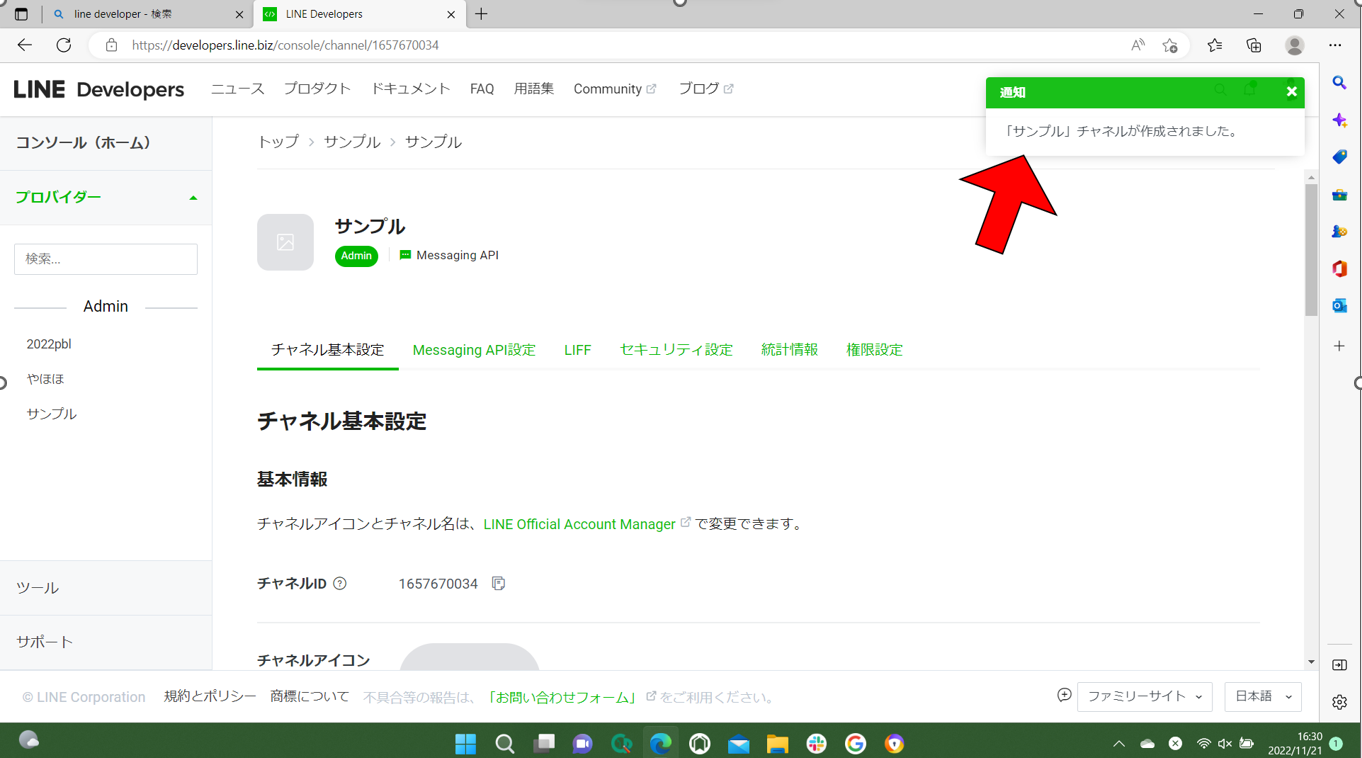
Task: Switch to the 統計情報 tab
Action: [789, 350]
